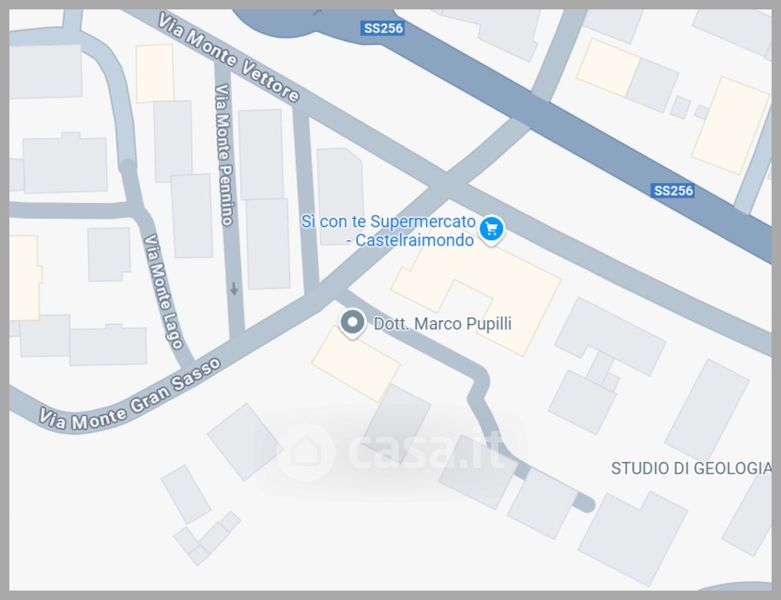Open Dott. Marco Pupilli label
The height and width of the screenshot is (600, 781).
(x=443, y=324)
